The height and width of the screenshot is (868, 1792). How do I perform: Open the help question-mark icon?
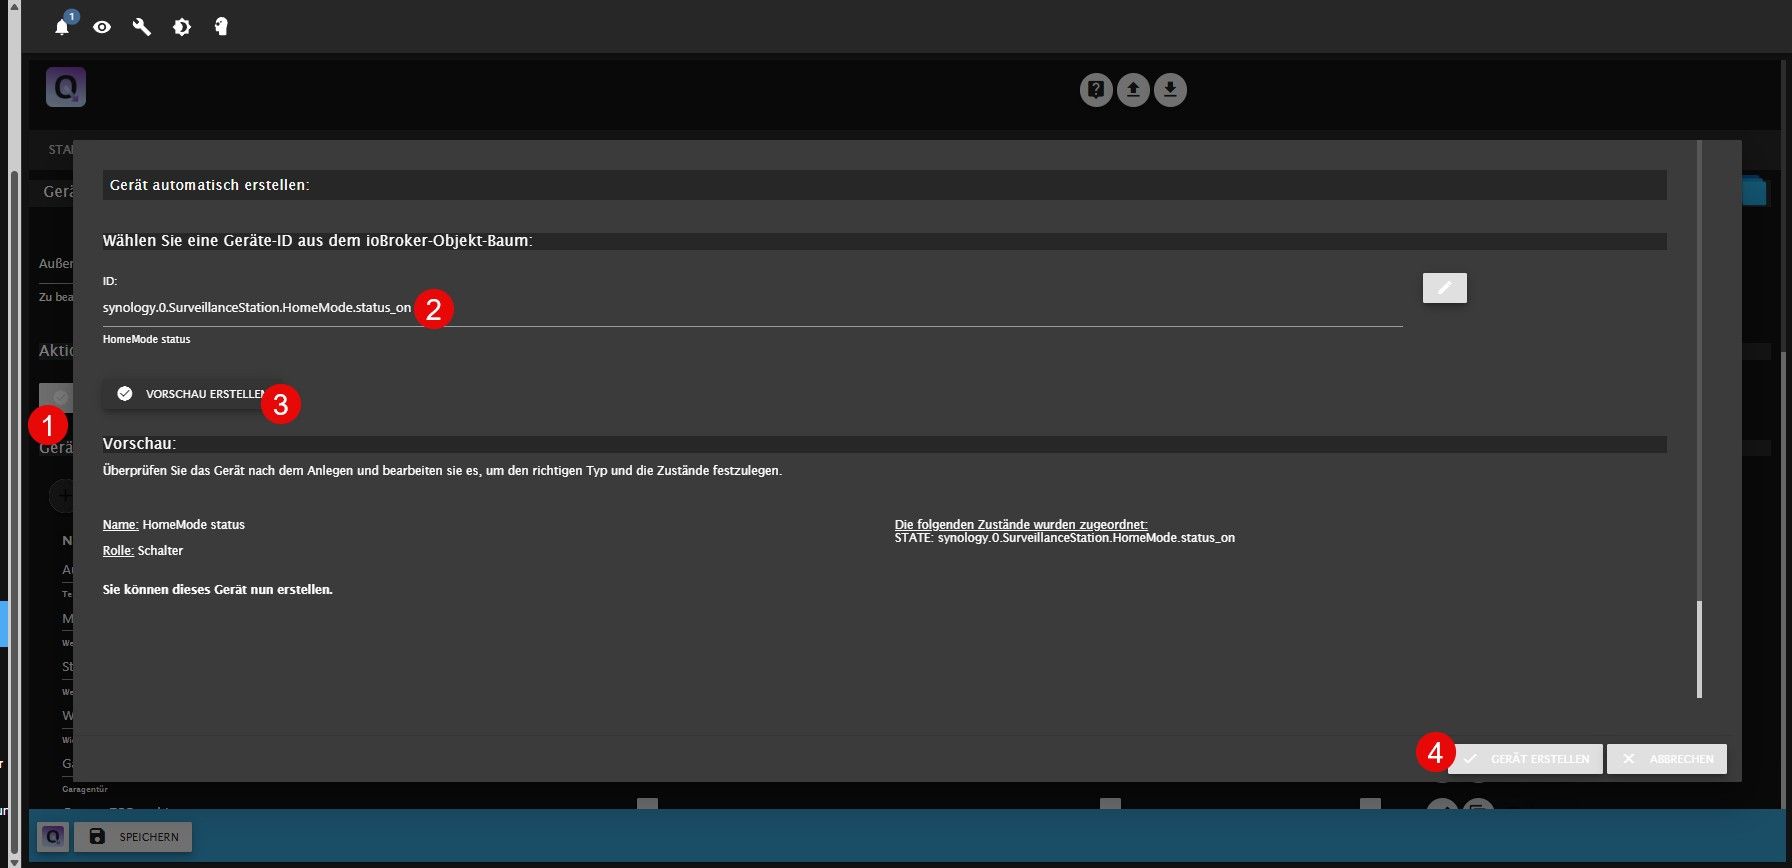coord(1096,90)
